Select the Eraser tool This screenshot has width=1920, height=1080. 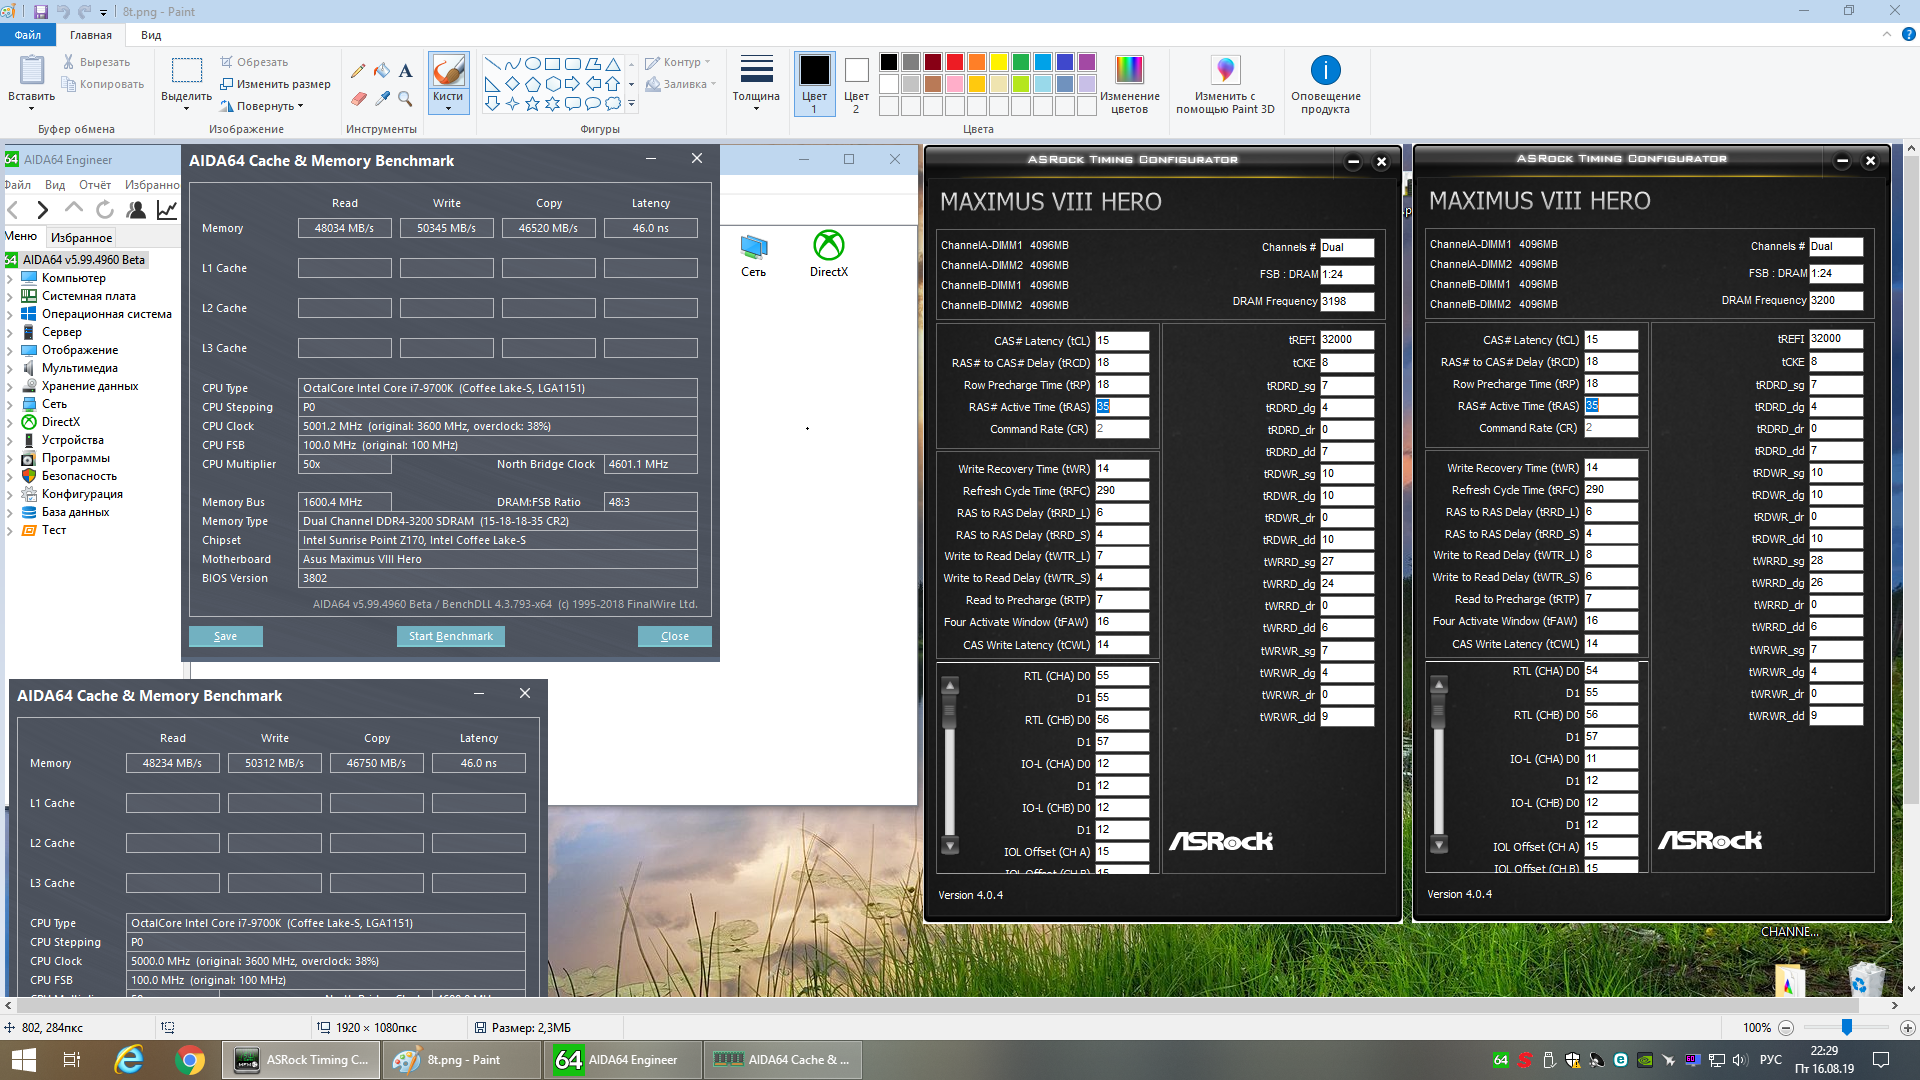[x=358, y=98]
